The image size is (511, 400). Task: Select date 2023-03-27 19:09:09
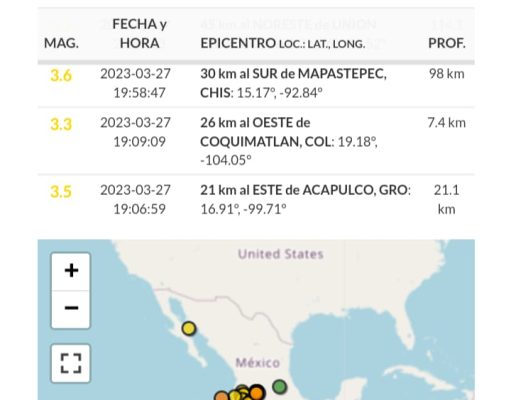(136, 132)
